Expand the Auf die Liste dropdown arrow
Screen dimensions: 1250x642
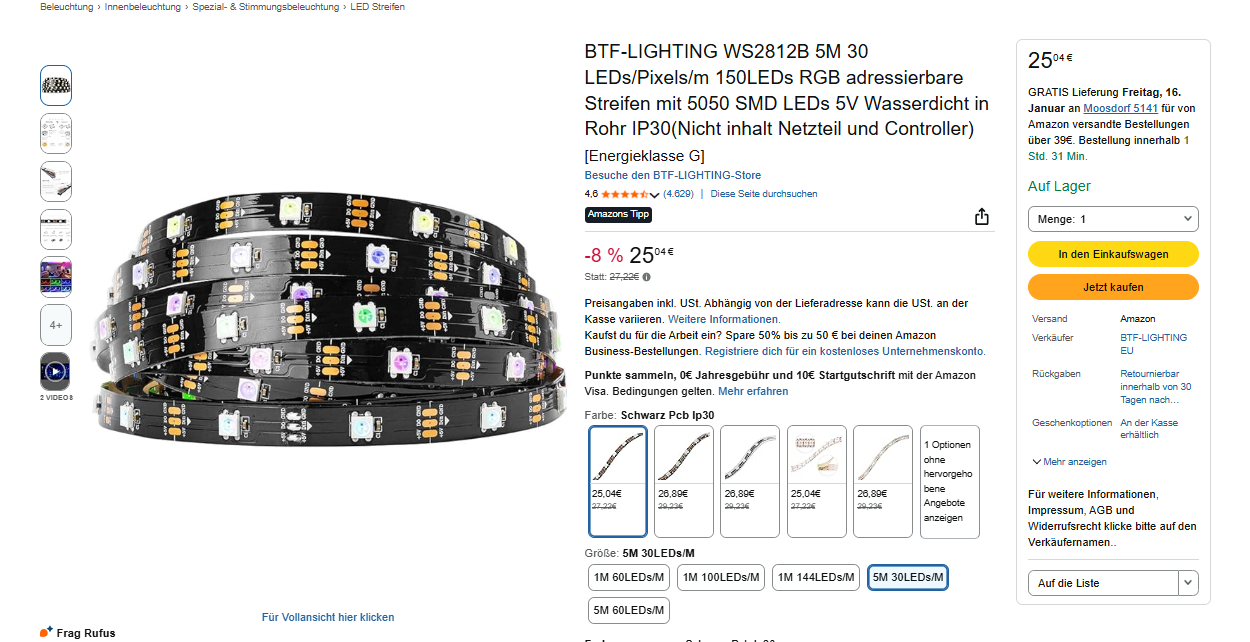click(1188, 583)
